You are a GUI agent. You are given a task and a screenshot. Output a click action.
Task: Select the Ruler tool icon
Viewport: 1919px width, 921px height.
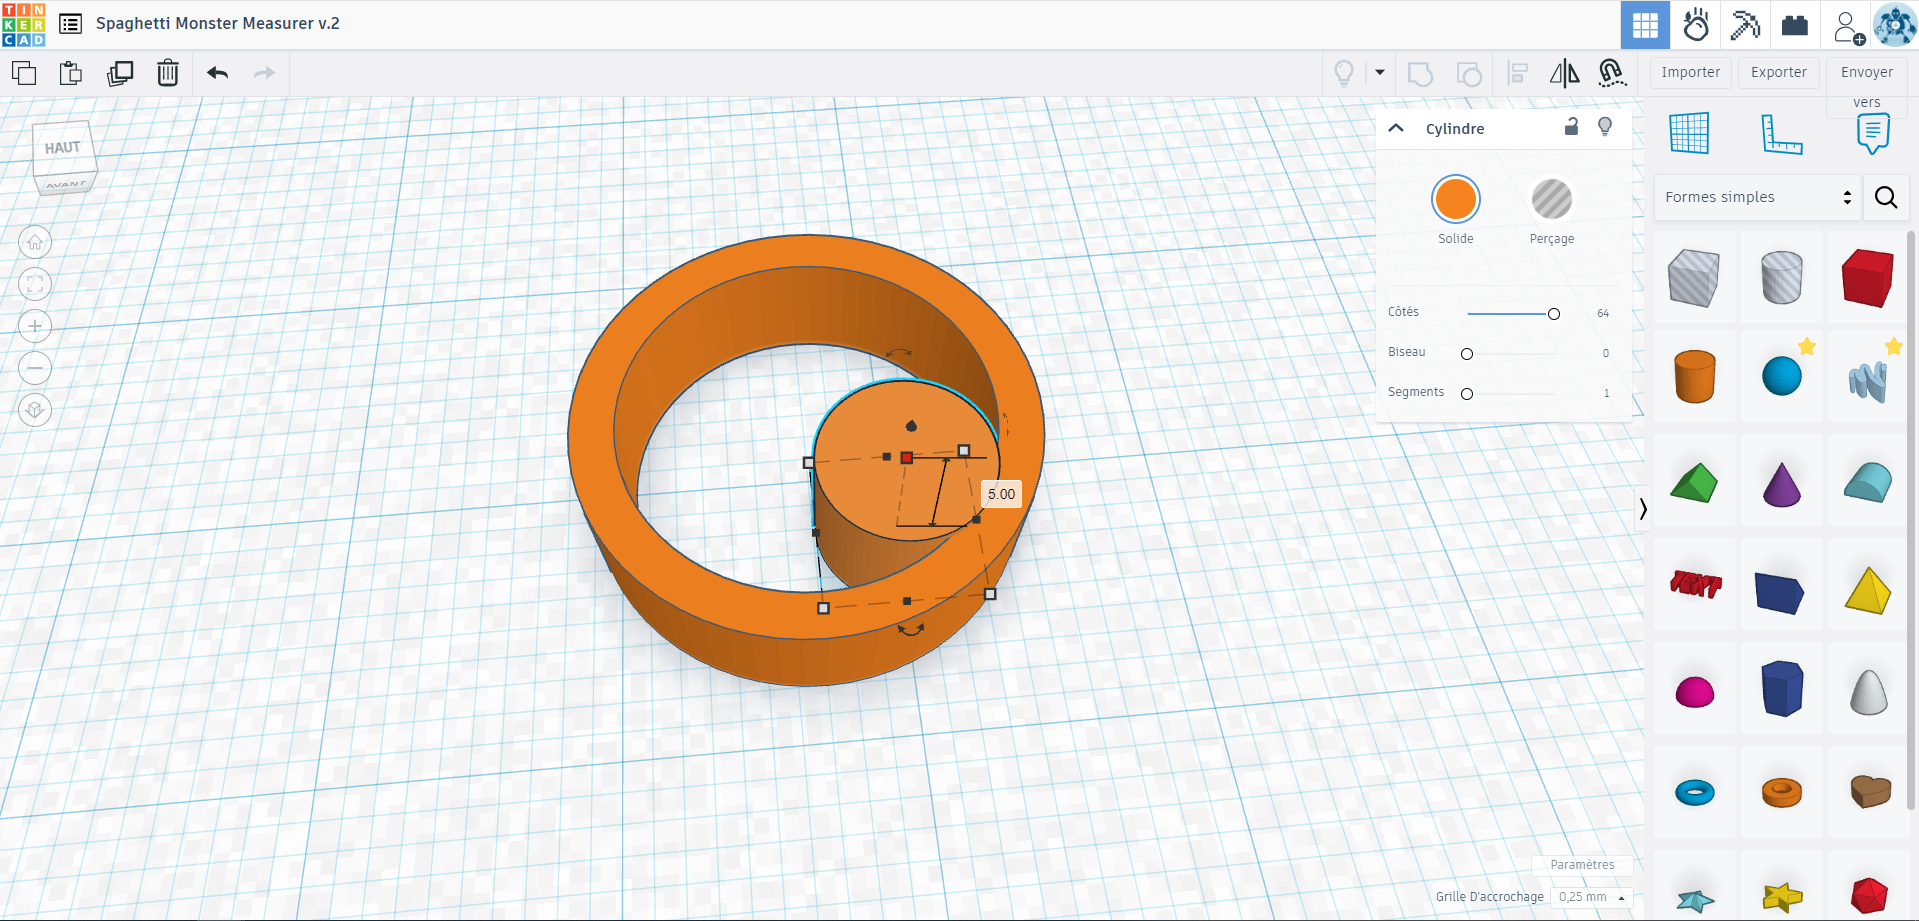1781,134
